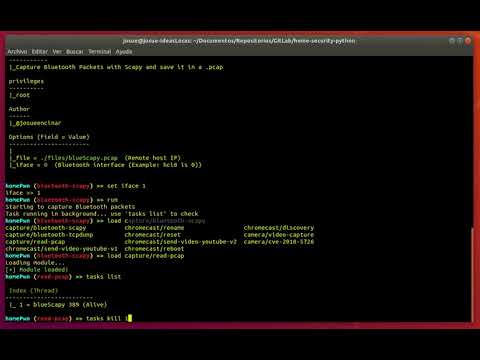The height and width of the screenshot is (360, 480).
Task: Click 'camera/video-capture' completion entry
Action: click(x=279, y=235)
